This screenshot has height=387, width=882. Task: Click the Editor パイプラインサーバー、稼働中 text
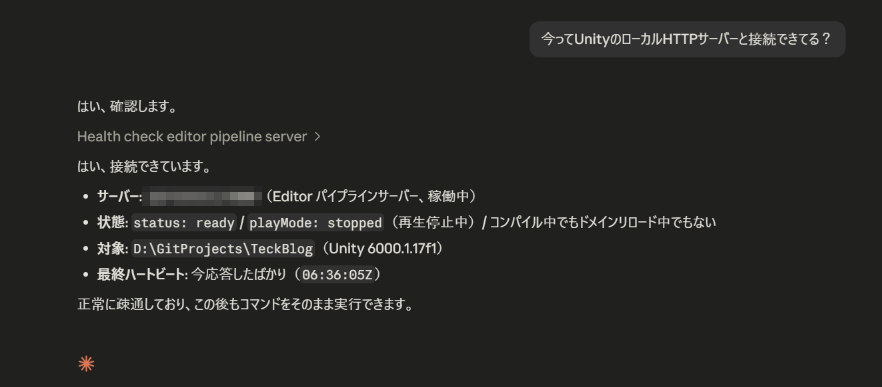click(x=370, y=196)
